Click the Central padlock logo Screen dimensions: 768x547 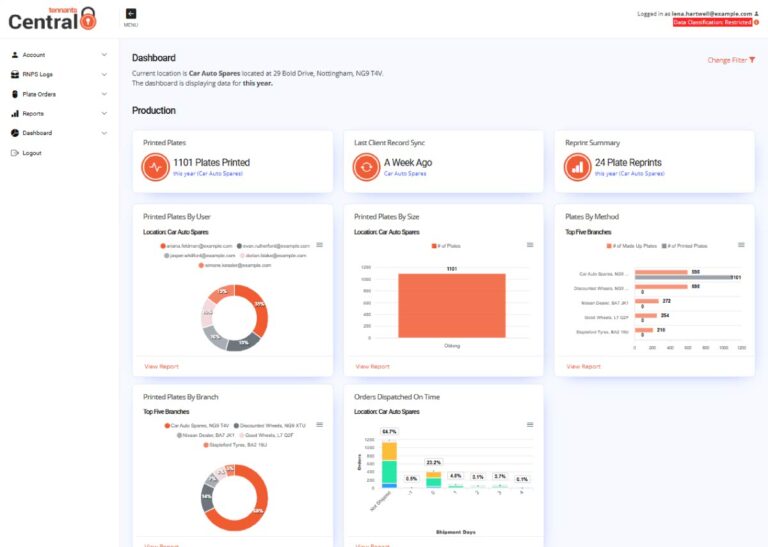(x=52, y=19)
